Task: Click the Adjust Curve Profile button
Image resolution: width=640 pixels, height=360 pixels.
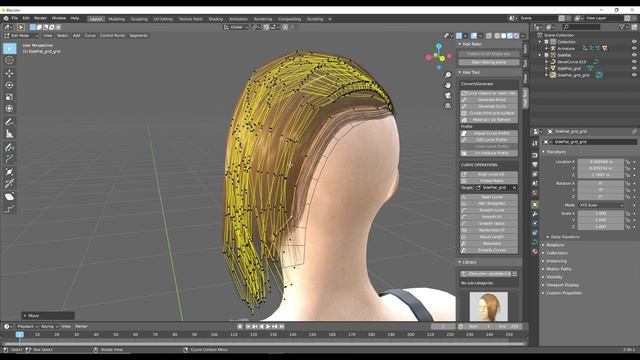Action: [489, 133]
